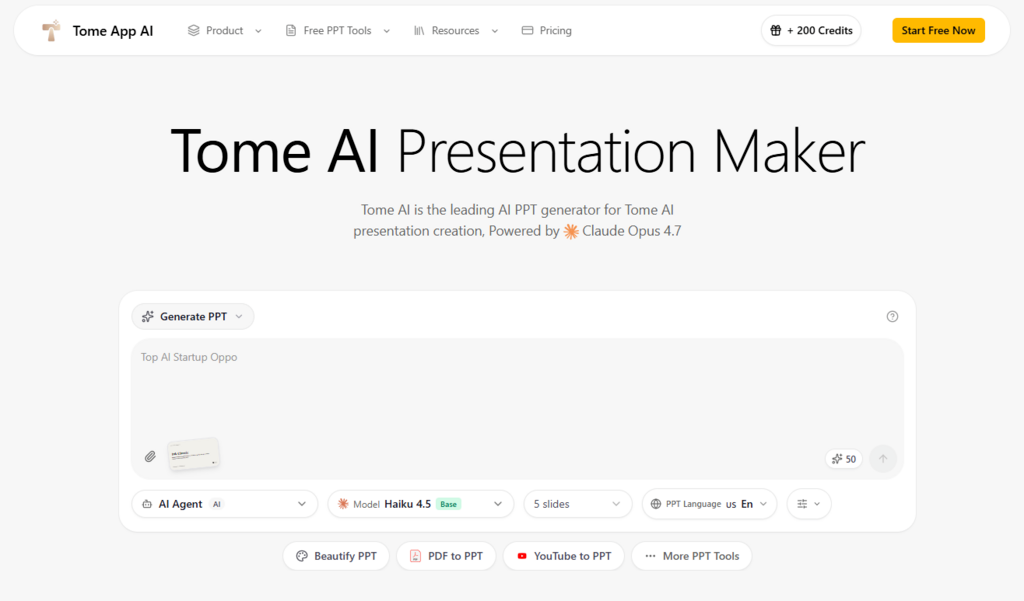Expand the Generate PPT mode dropdown
Viewport: 1024px width, 601px height.
tap(193, 317)
